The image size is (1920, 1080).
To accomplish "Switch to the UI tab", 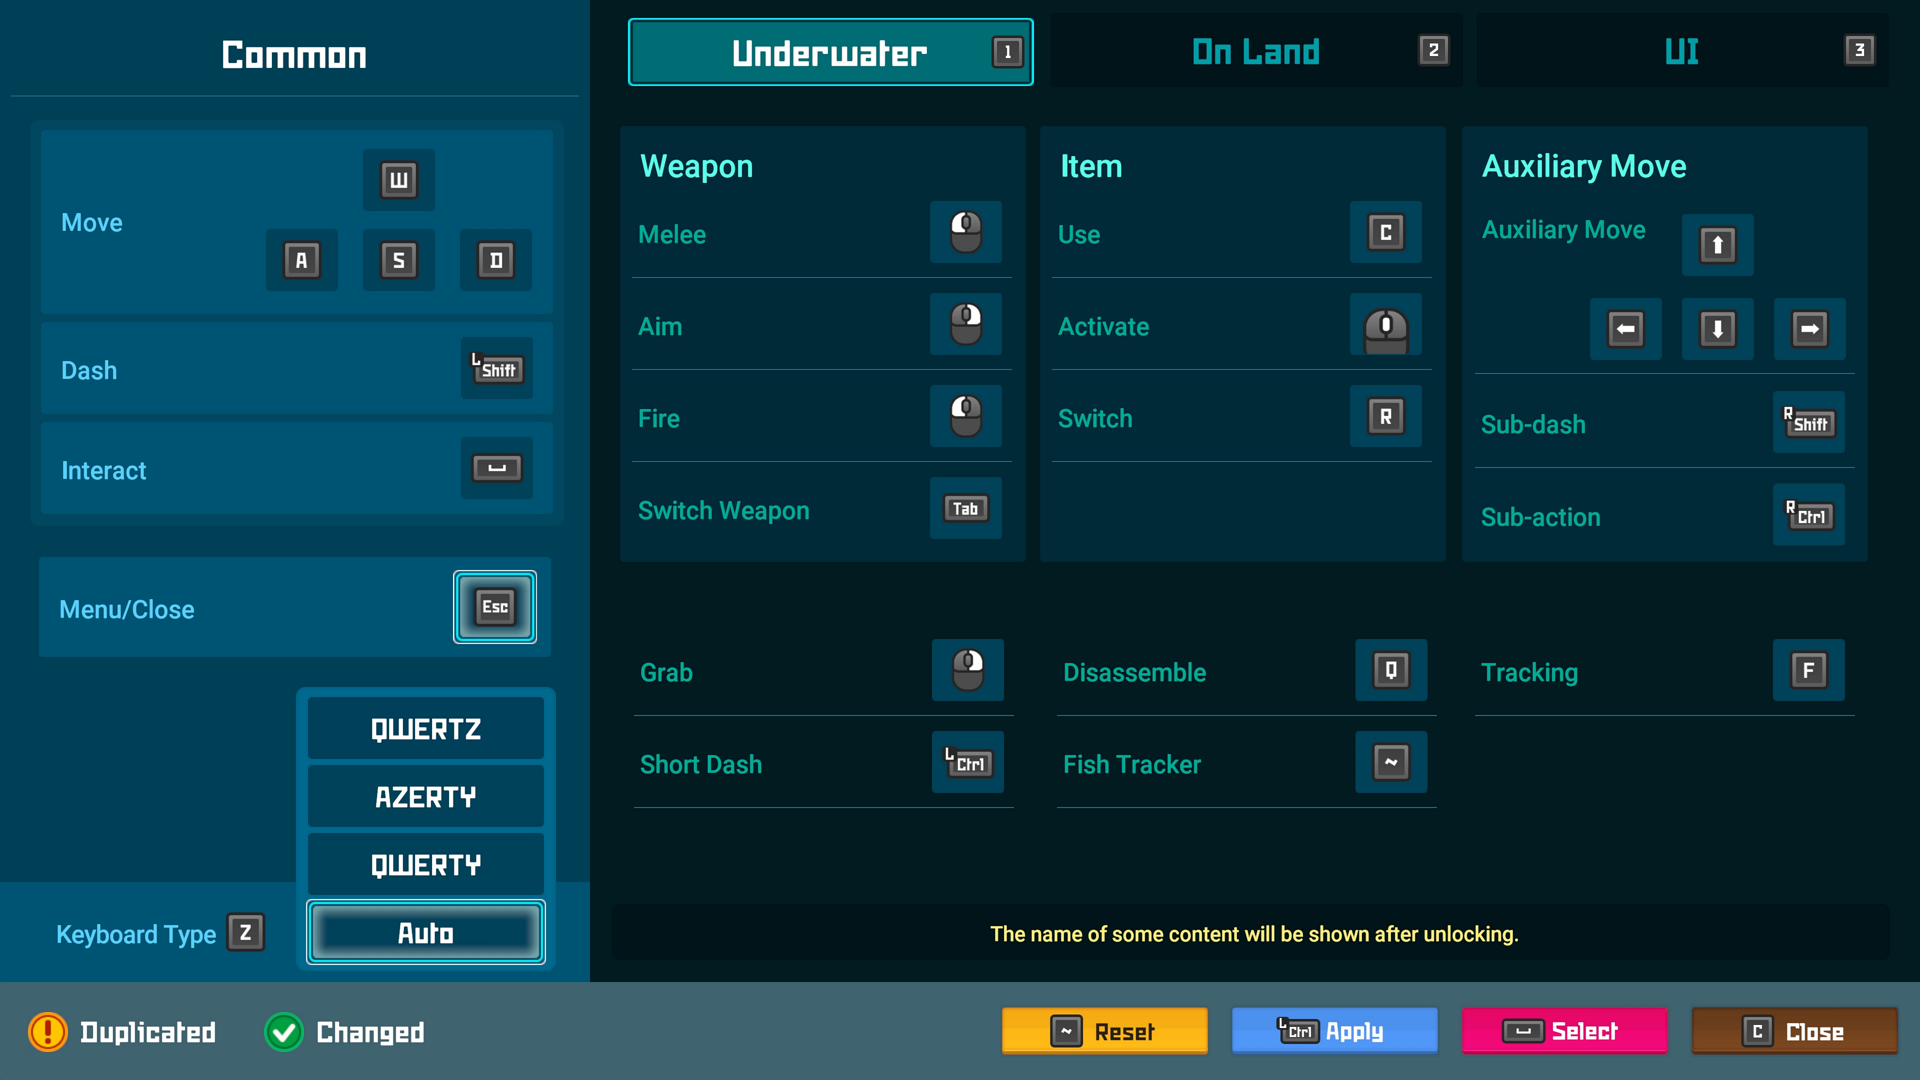I will pyautogui.click(x=1679, y=53).
